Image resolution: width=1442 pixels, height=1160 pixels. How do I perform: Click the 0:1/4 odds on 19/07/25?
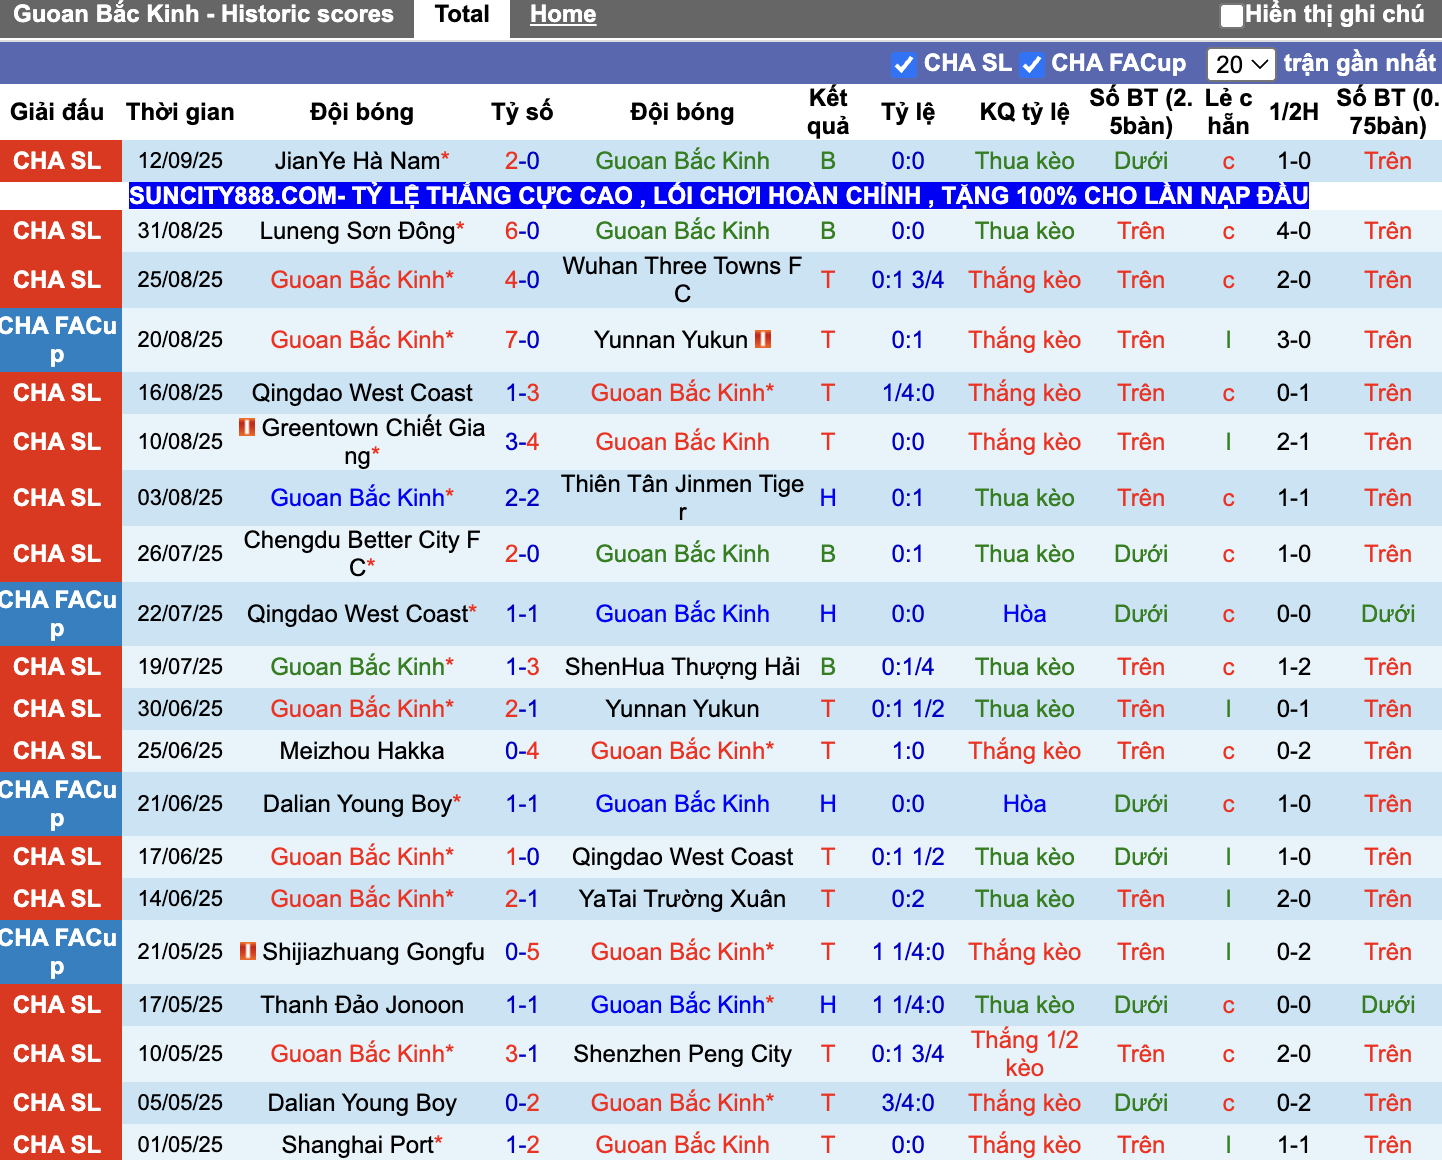[x=908, y=667]
